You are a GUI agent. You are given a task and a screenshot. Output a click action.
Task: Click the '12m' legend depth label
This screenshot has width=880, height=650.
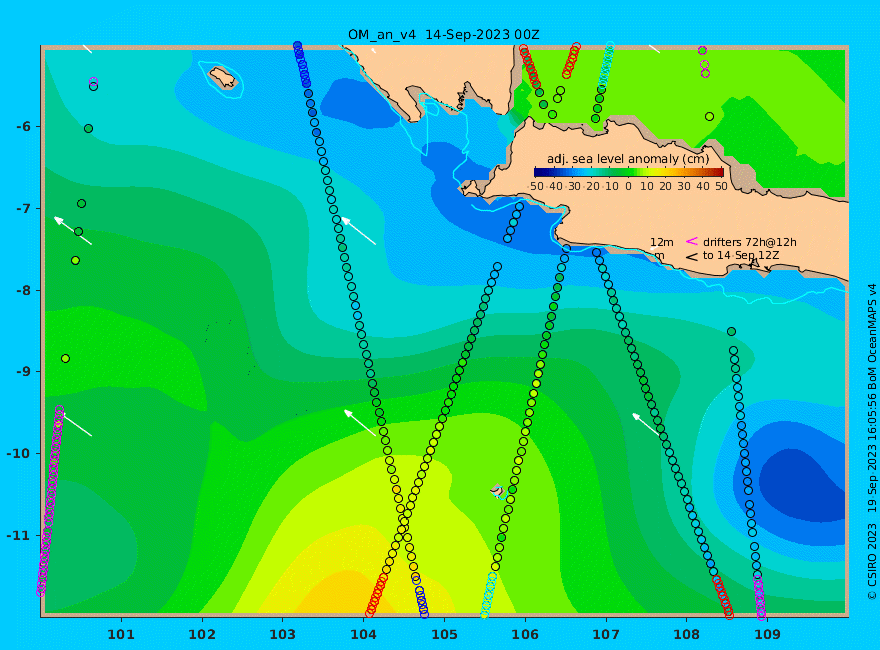(x=662, y=242)
